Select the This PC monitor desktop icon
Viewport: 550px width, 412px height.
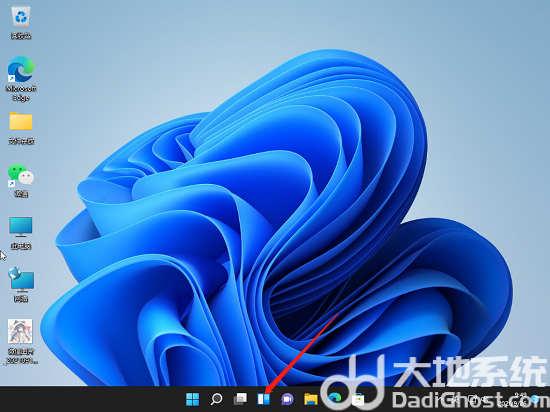coord(21,227)
